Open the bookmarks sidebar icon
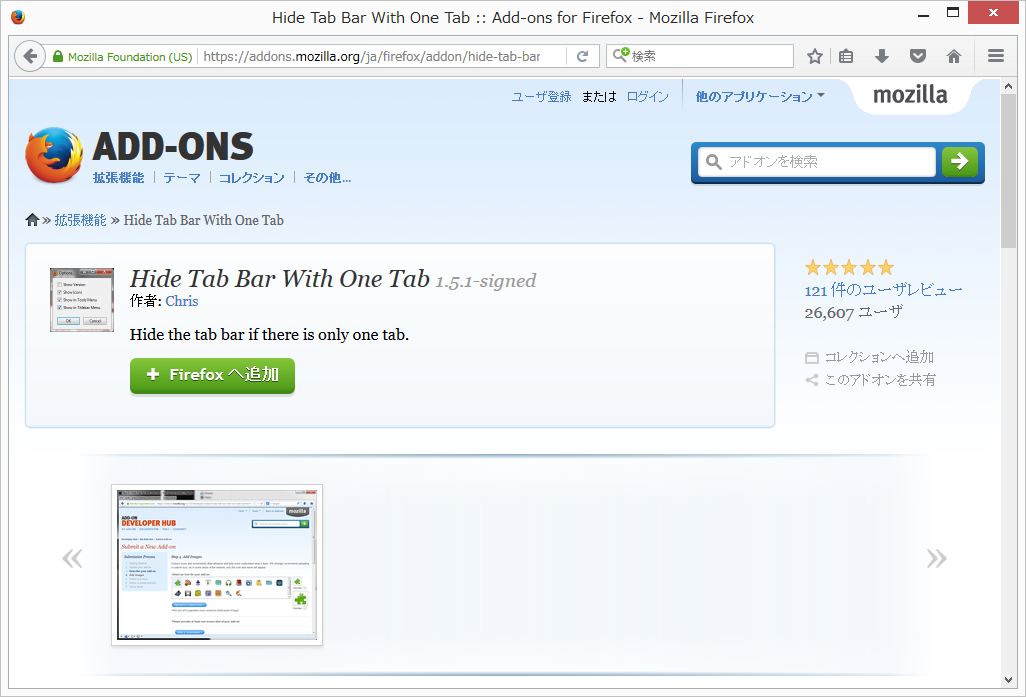 coord(845,56)
